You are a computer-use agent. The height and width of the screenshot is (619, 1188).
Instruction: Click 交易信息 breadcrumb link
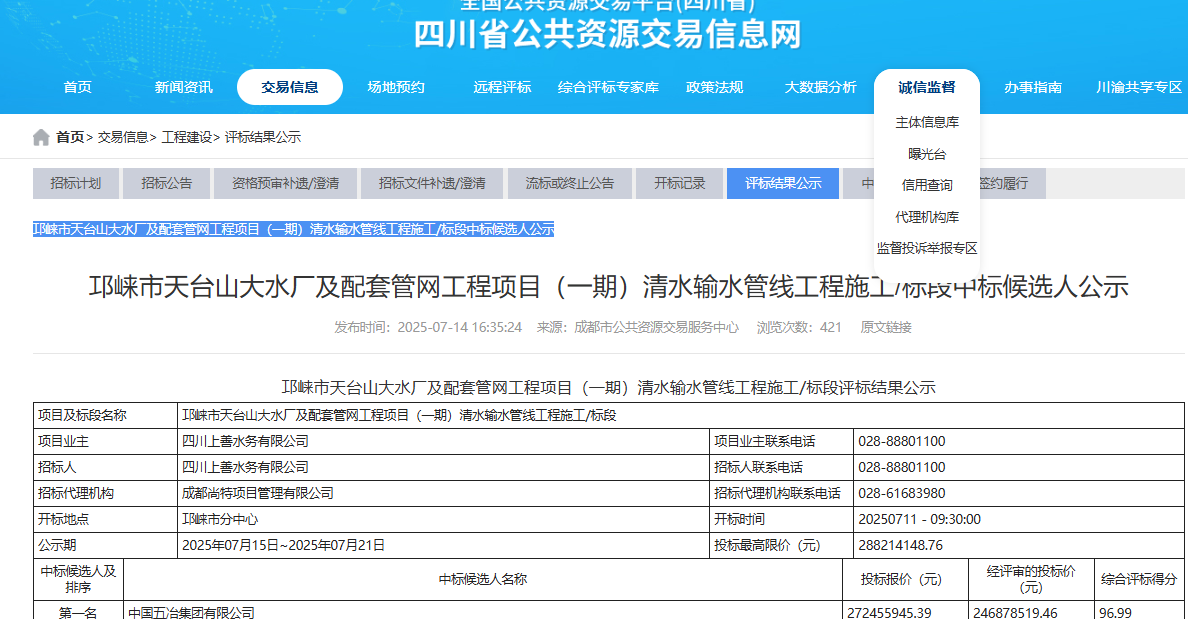point(123,137)
